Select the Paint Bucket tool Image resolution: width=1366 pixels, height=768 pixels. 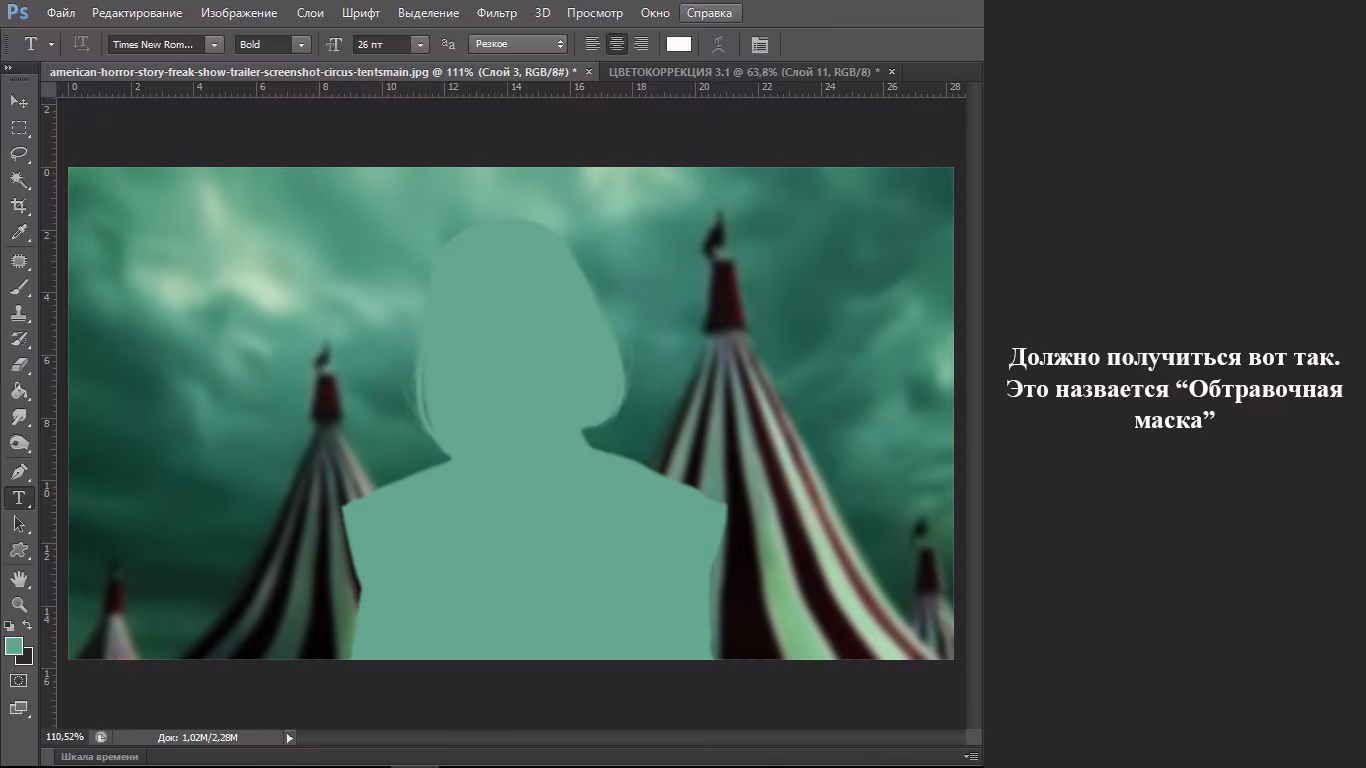click(x=19, y=391)
